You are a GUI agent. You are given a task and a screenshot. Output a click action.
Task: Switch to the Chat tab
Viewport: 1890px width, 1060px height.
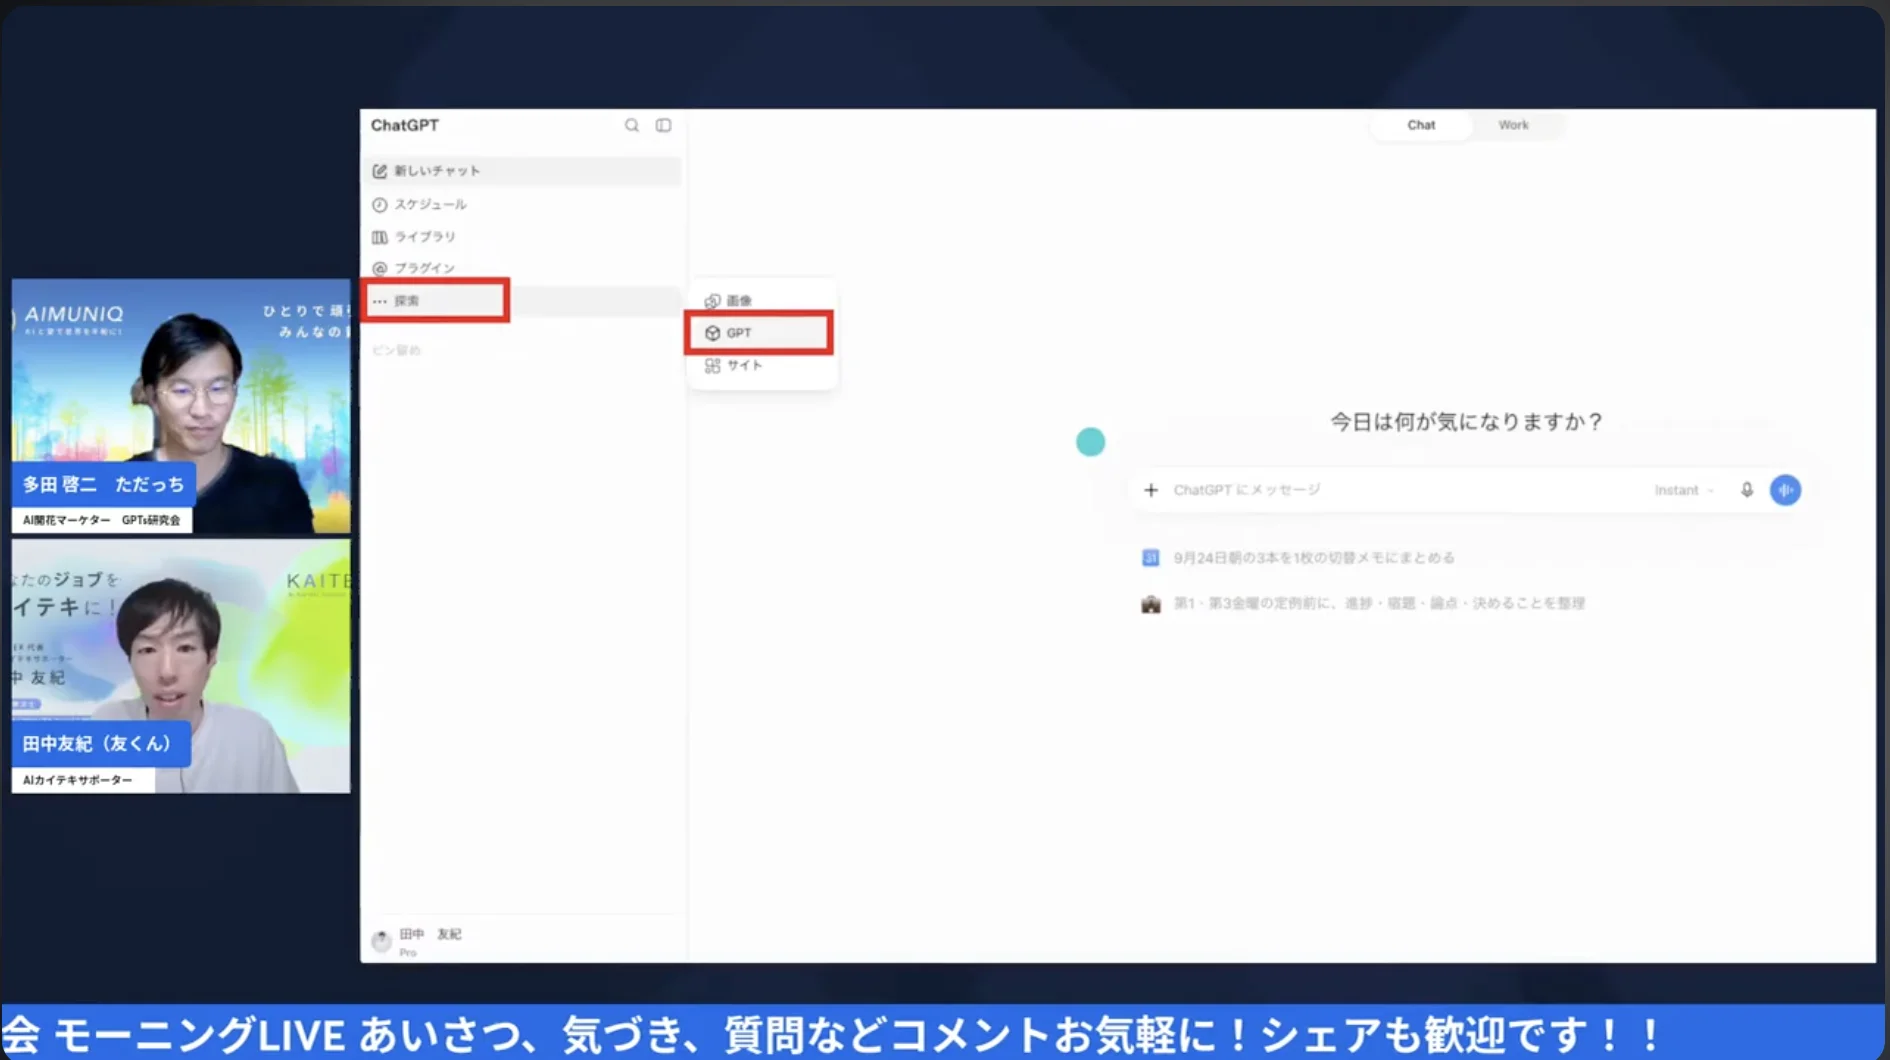coord(1421,125)
